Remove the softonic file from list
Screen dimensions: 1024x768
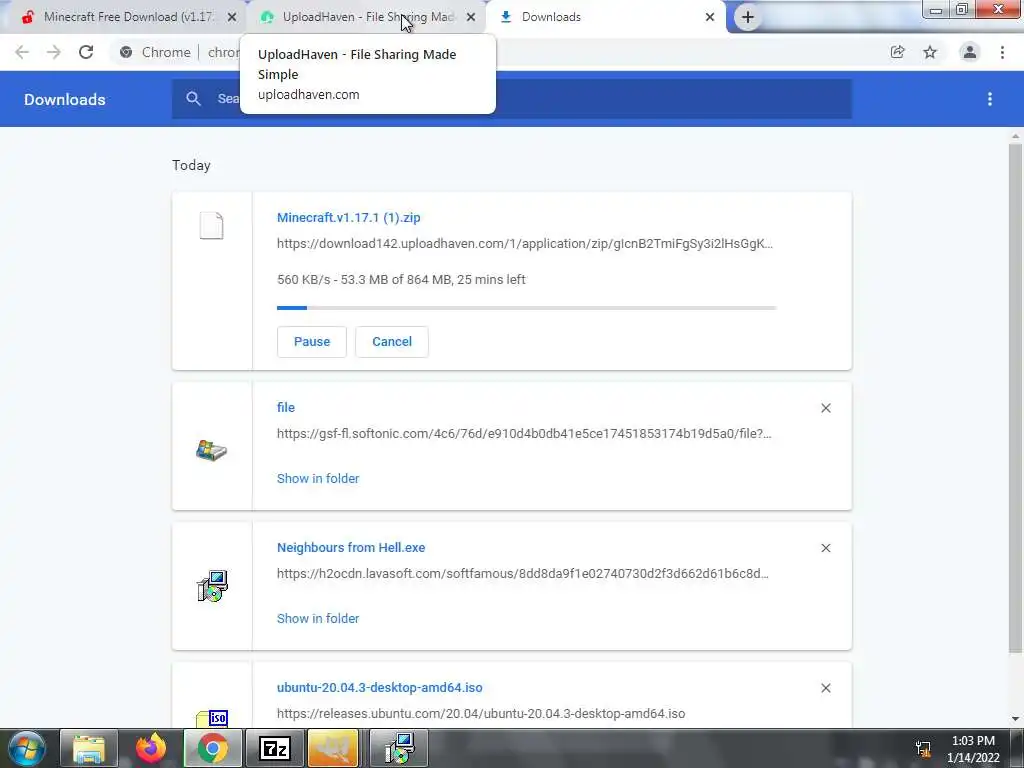point(826,408)
